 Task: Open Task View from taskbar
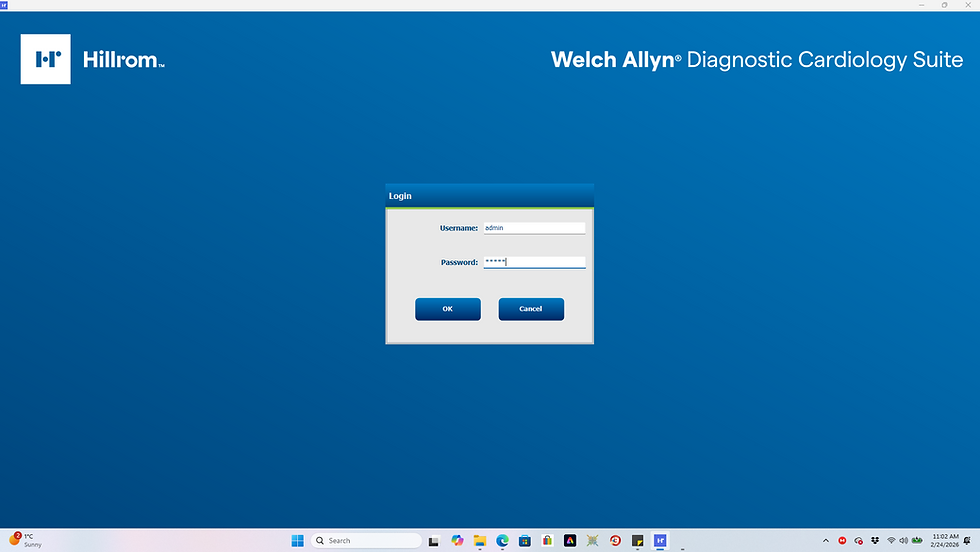pyautogui.click(x=433, y=541)
